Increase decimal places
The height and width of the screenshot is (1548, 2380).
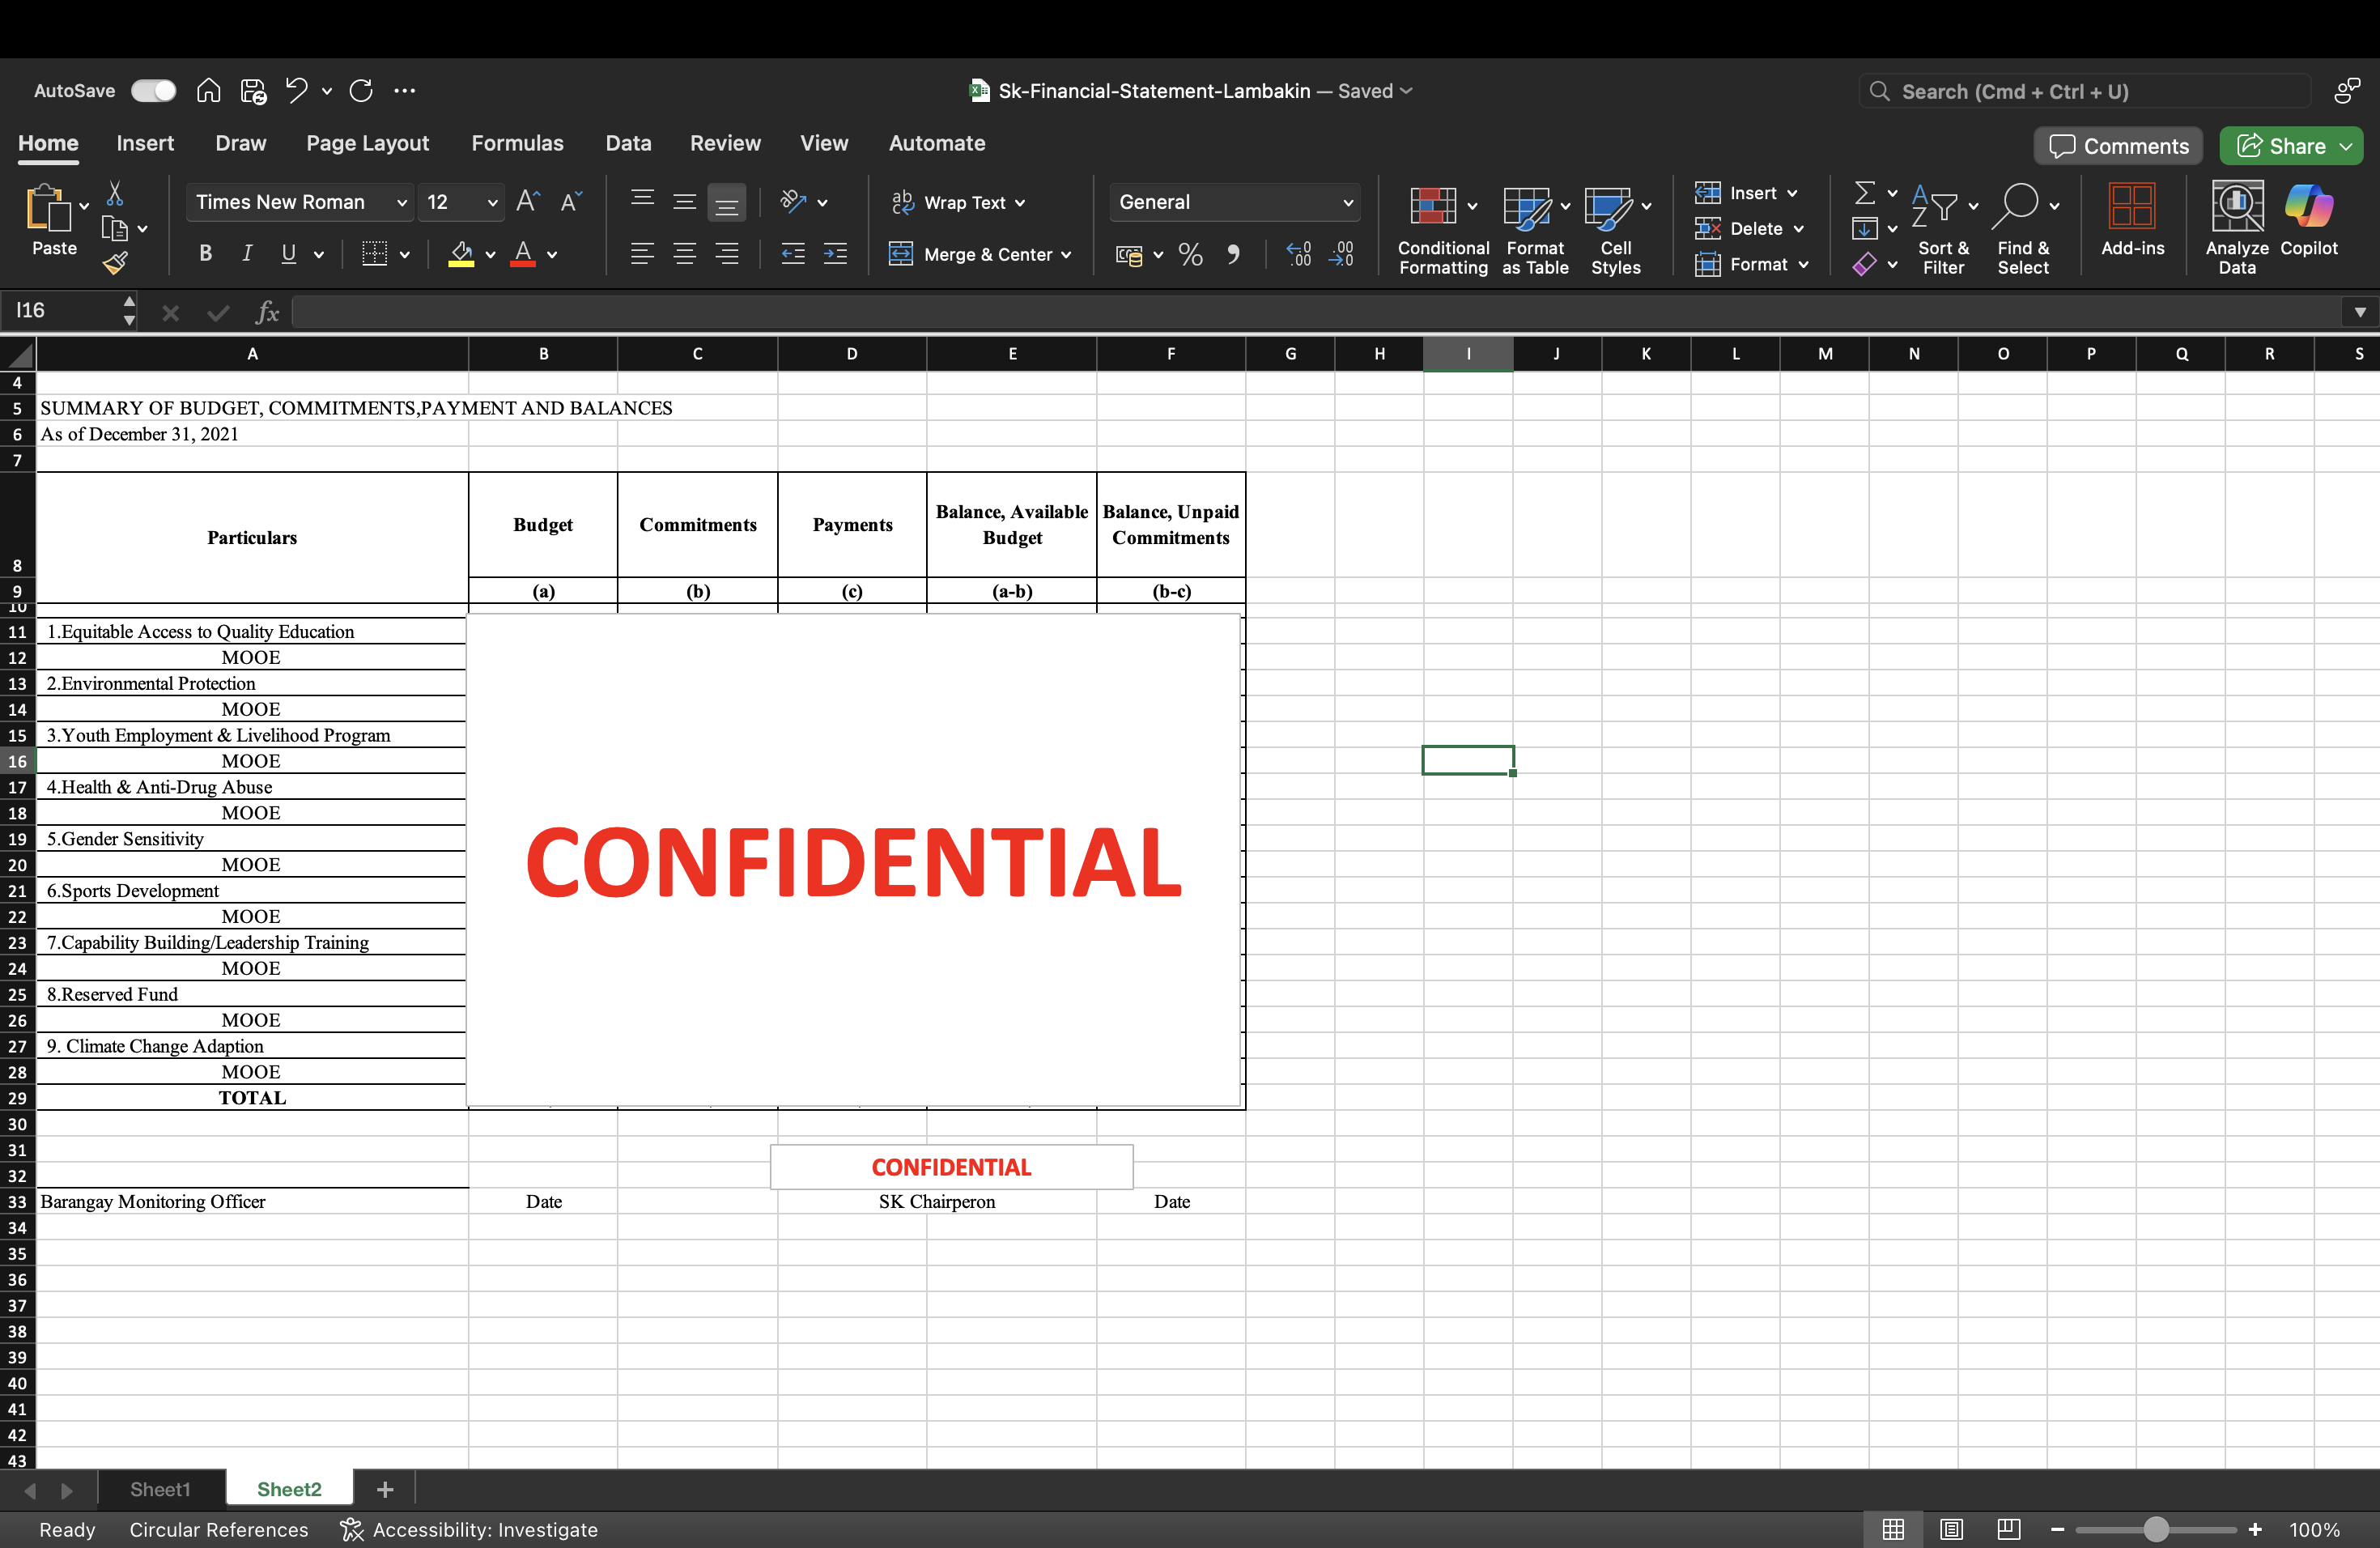1299,255
